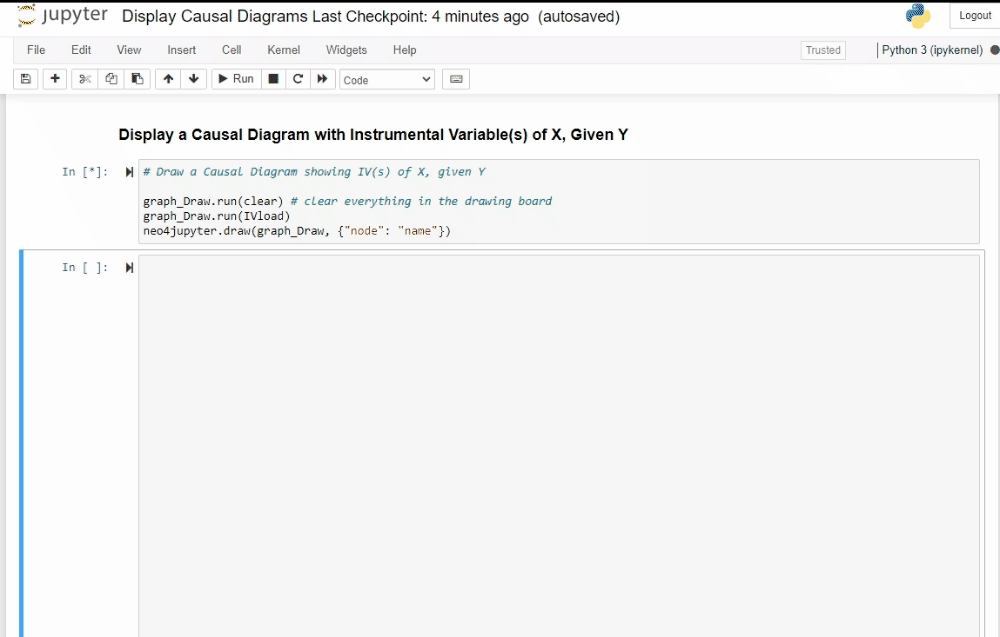This screenshot has width=1000, height=637.
Task: Open the command palette keyboard icon
Action: [x=456, y=79]
